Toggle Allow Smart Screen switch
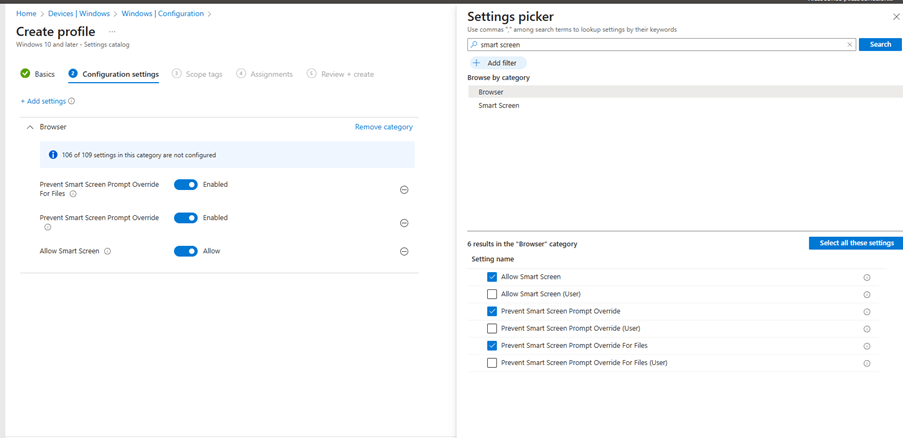The image size is (903, 438). coord(186,252)
